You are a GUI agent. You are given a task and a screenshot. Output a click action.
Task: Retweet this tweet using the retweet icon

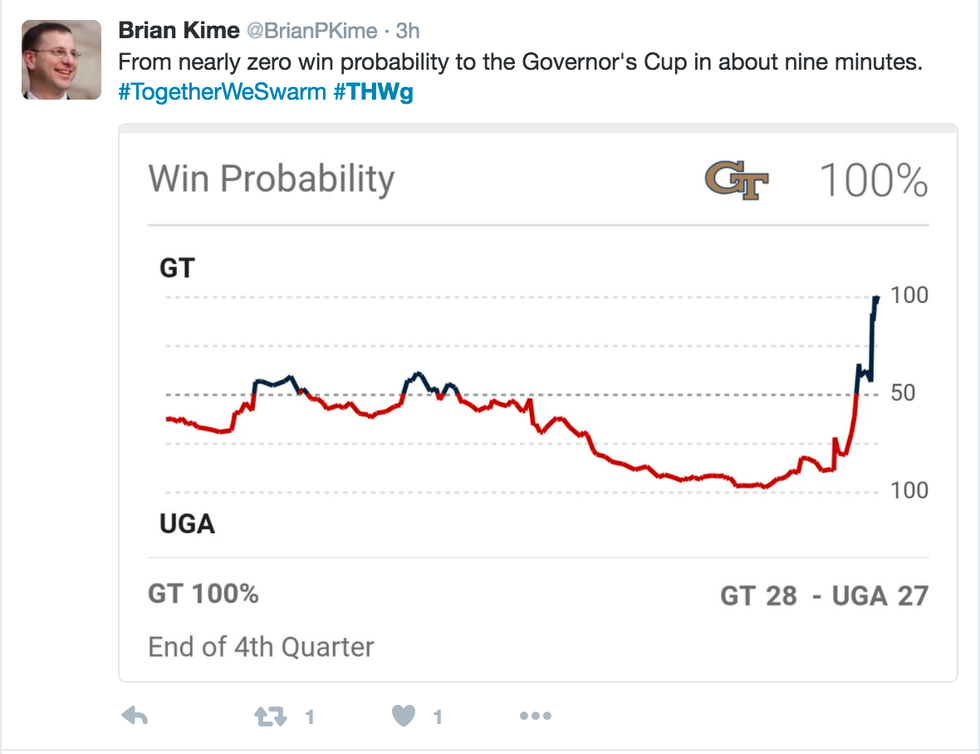pos(271,716)
